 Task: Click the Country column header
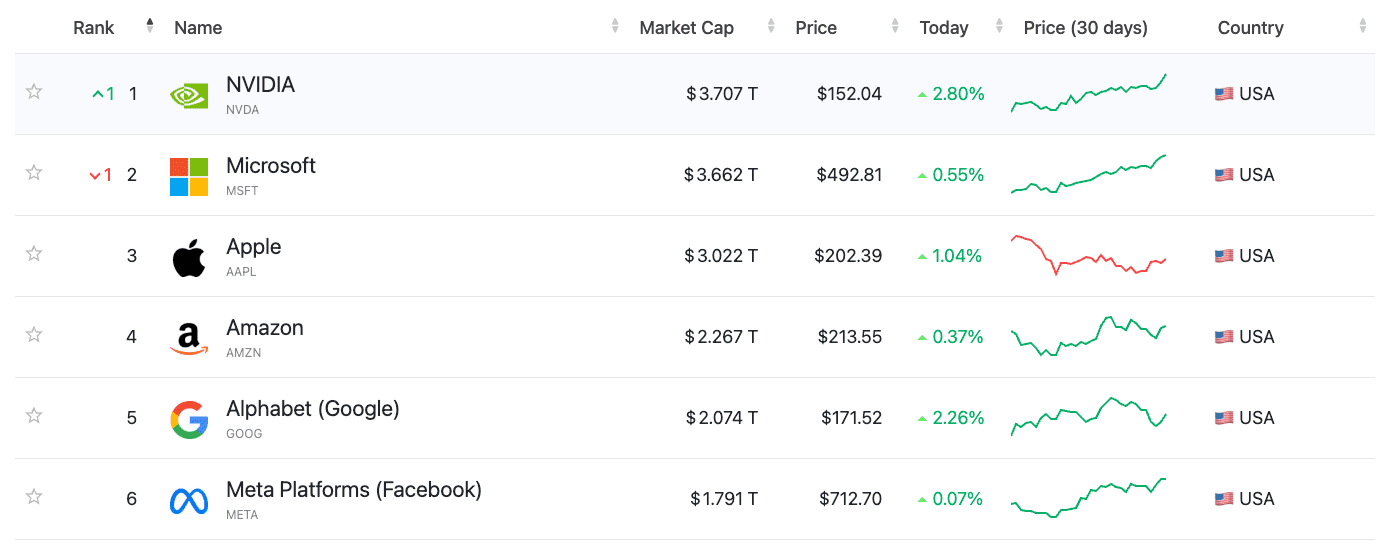tap(1250, 28)
